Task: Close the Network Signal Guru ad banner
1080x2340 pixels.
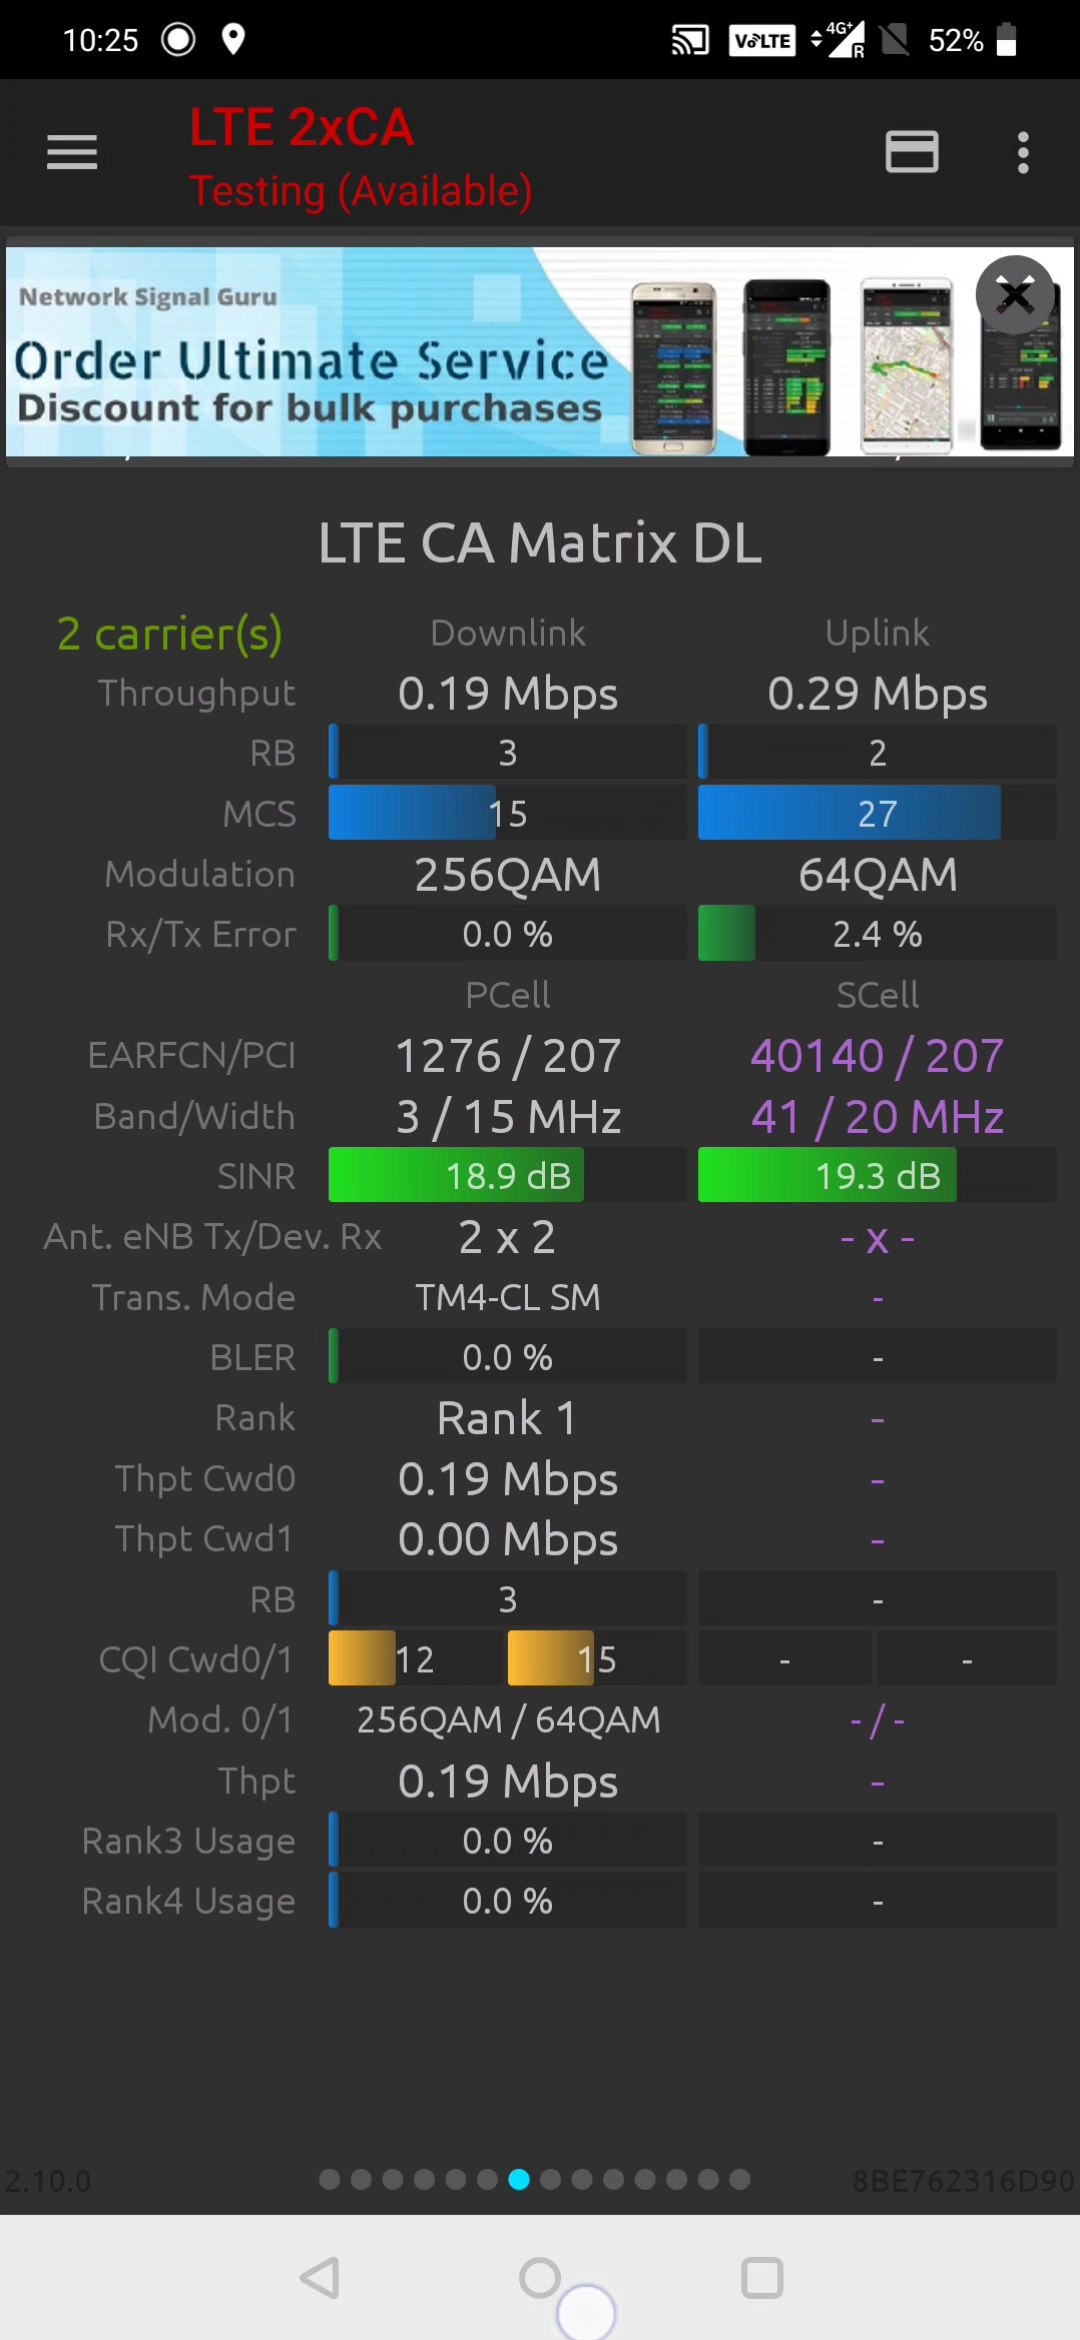Action: pyautogui.click(x=1015, y=295)
